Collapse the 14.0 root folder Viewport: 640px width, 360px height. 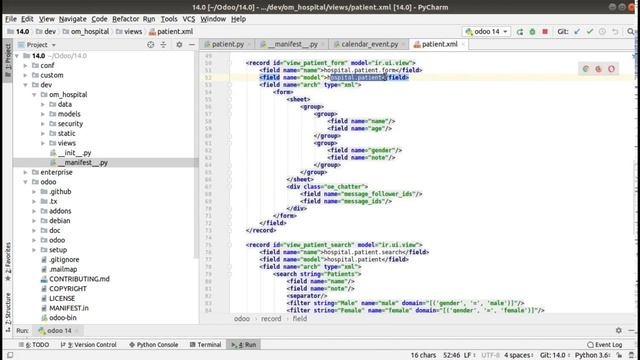coord(17,56)
